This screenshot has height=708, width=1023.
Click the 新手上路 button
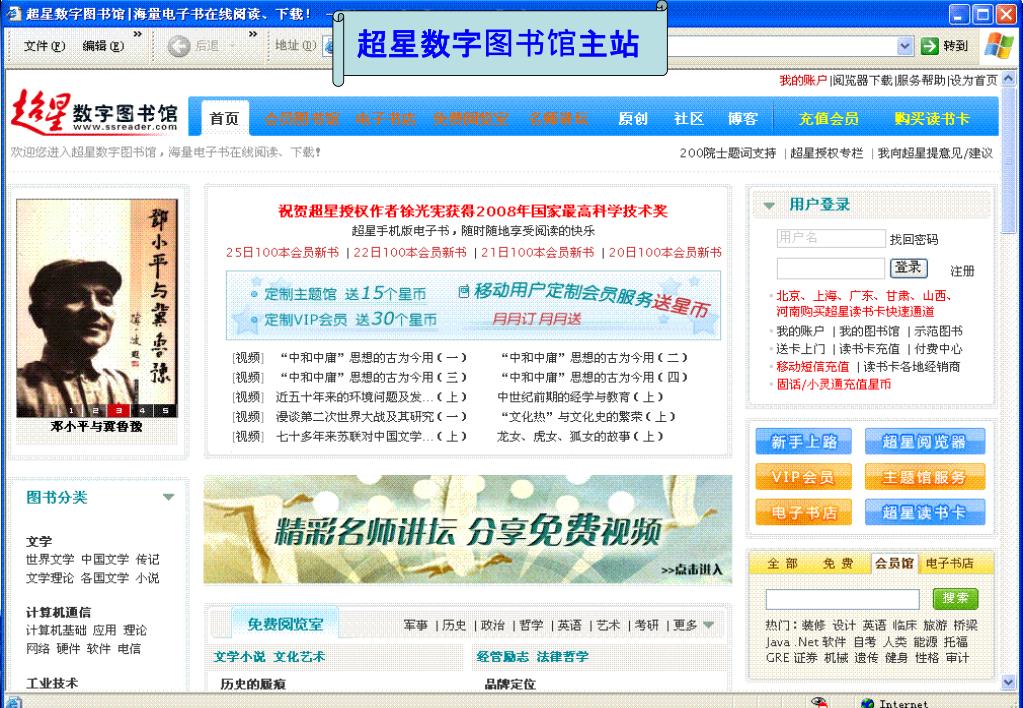coord(803,442)
